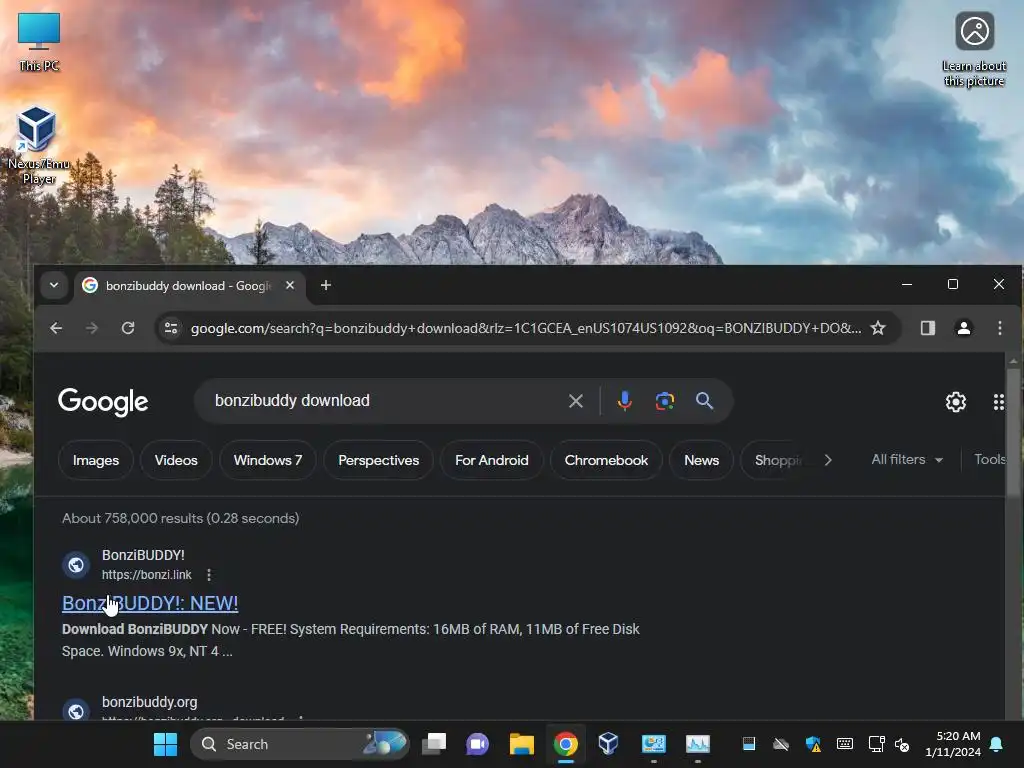This screenshot has width=1024, height=768.
Task: Open muted volume tray icon
Action: coord(902,744)
